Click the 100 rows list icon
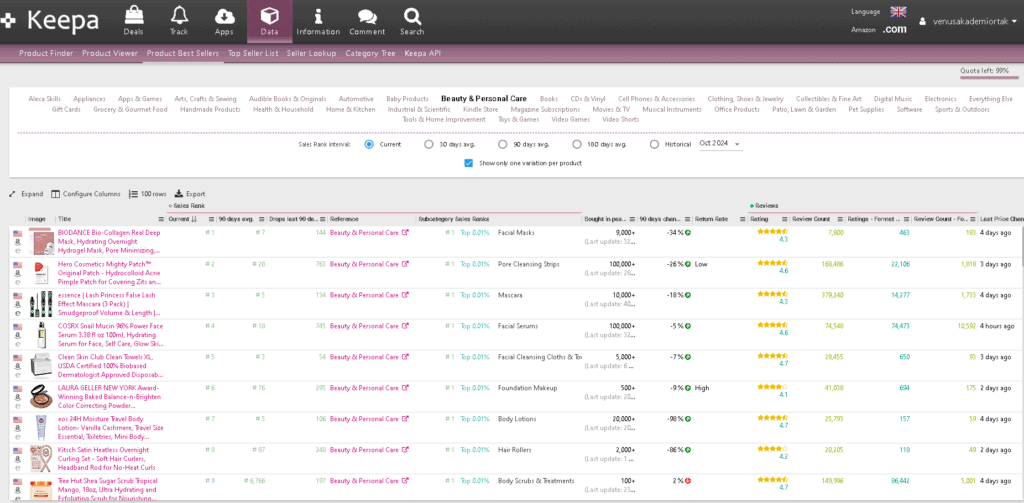Screen dimensions: 1024x503 133,194
